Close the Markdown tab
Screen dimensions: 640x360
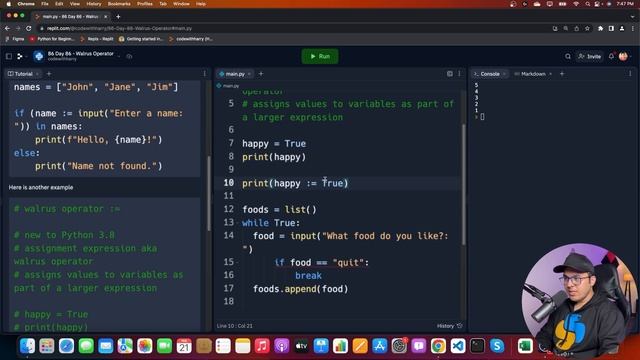coord(550,74)
